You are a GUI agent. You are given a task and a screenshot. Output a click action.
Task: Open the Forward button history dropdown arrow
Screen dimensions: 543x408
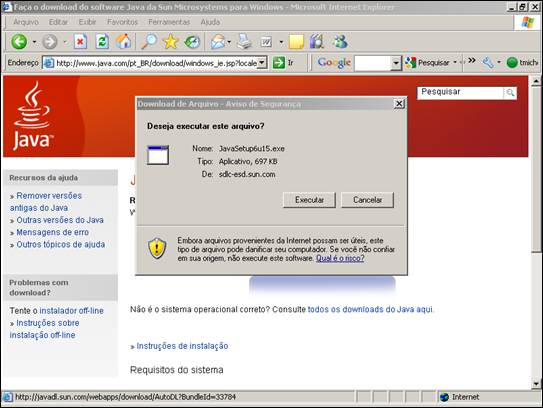tap(65, 42)
